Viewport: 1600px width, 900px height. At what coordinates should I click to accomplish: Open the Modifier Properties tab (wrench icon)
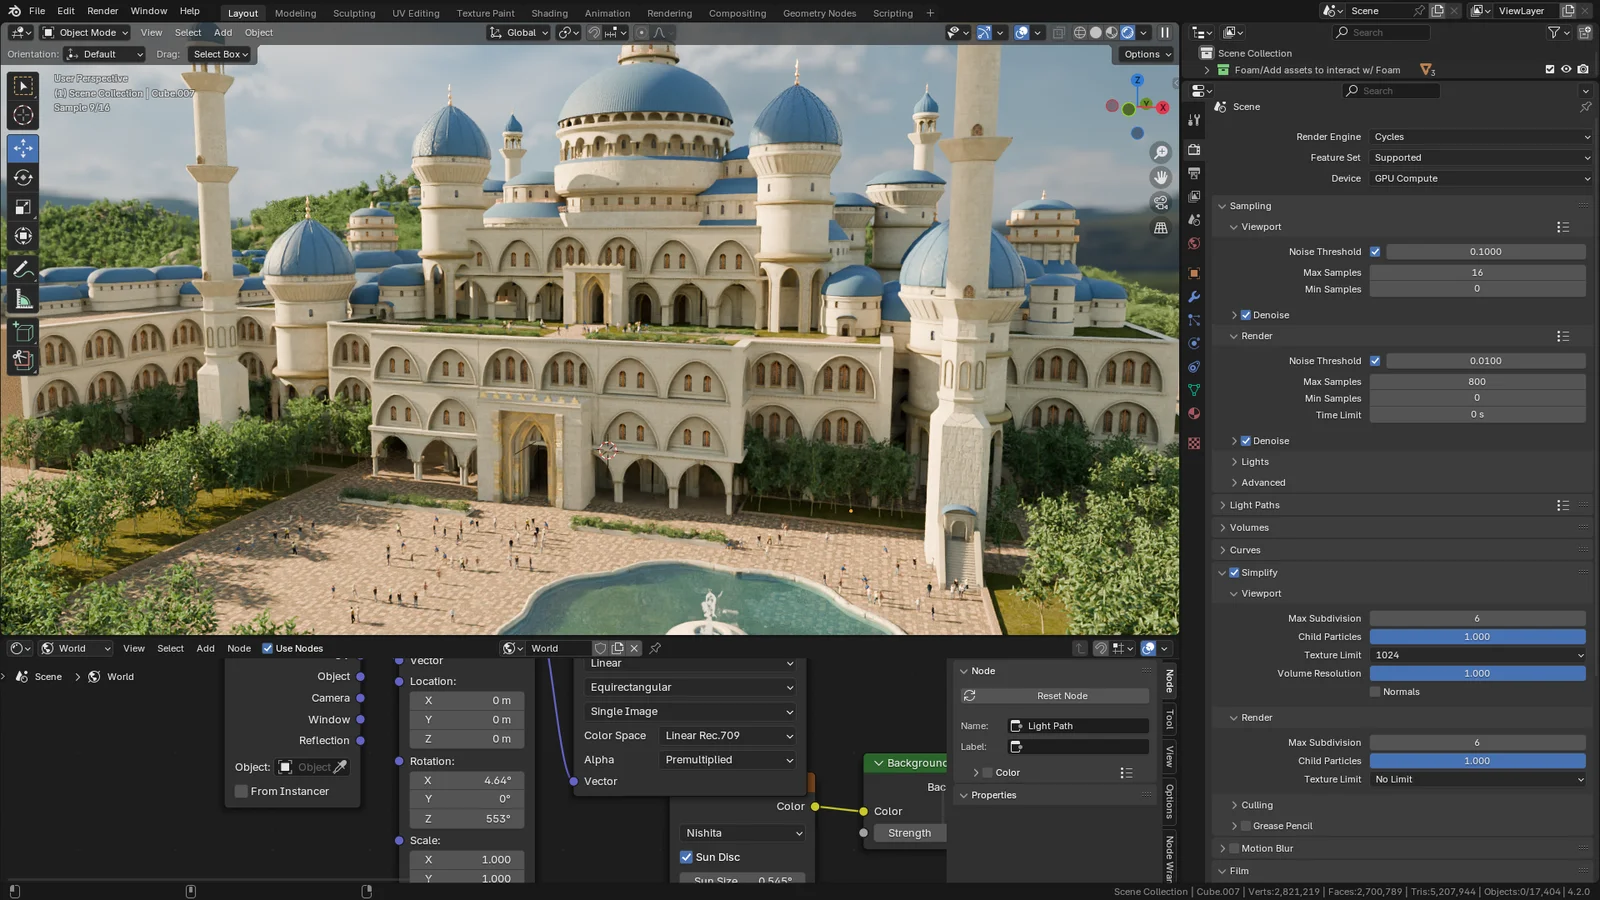click(x=1193, y=297)
